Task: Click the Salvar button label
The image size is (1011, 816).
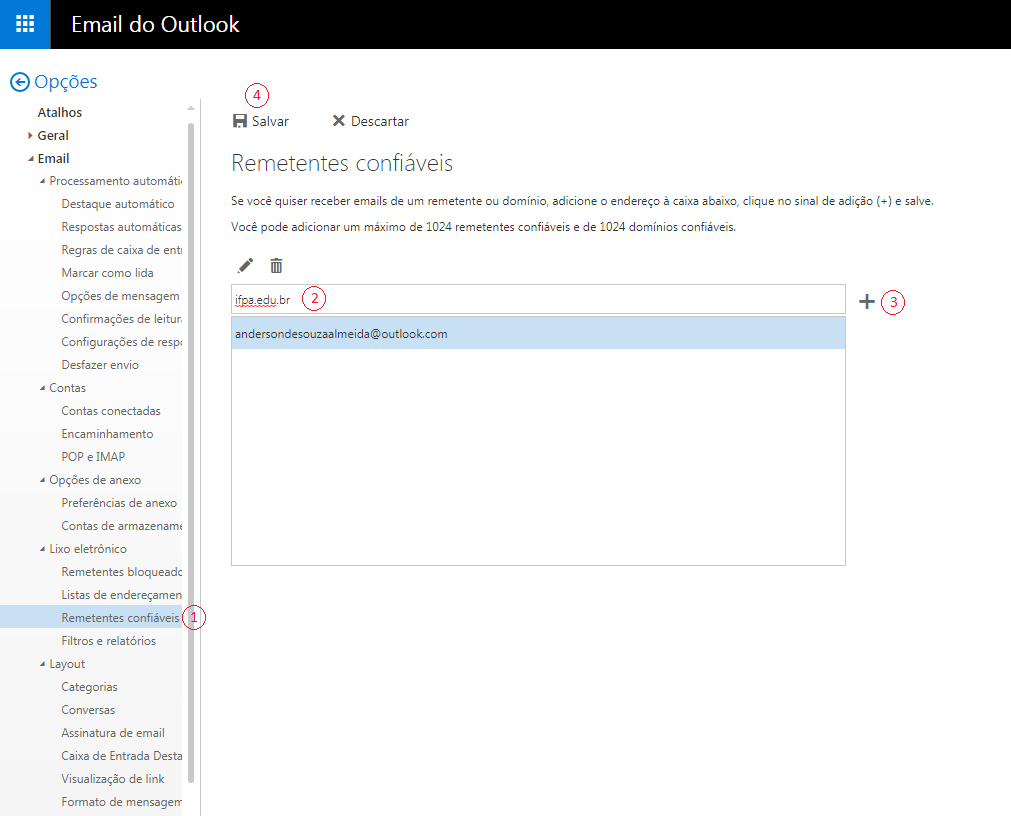Action: [x=270, y=121]
